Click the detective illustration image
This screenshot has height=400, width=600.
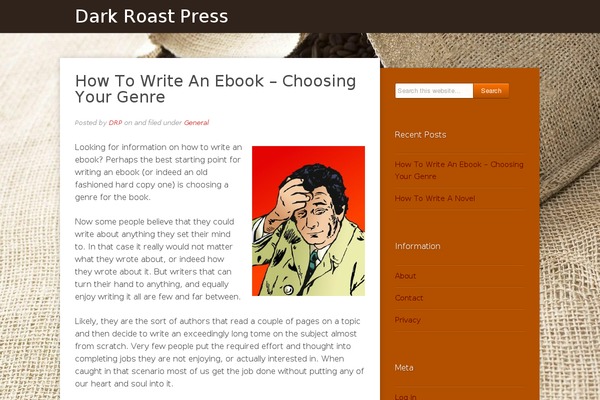308,221
